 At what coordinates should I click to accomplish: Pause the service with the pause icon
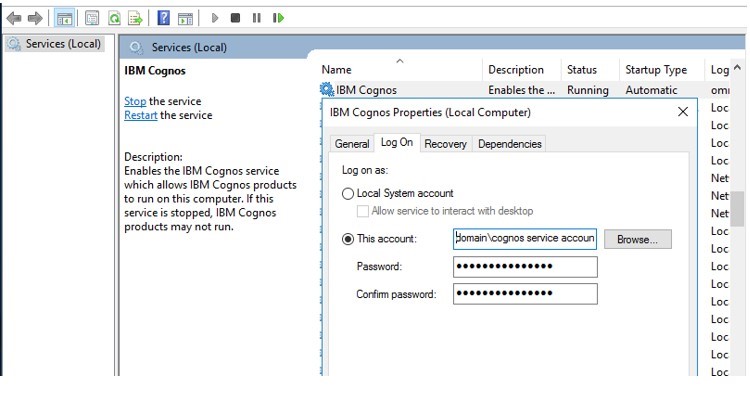tap(257, 18)
